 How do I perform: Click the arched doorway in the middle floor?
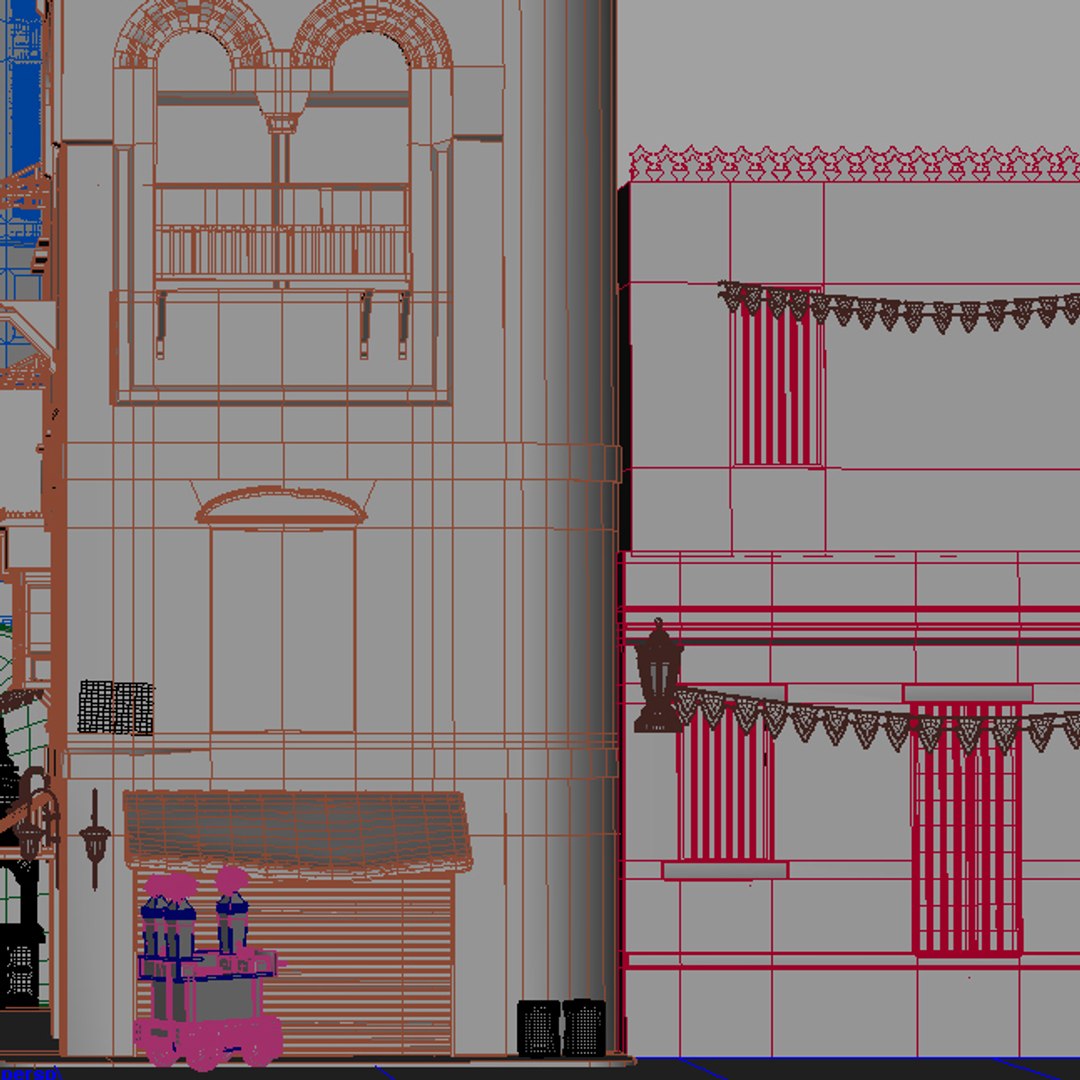[282, 610]
